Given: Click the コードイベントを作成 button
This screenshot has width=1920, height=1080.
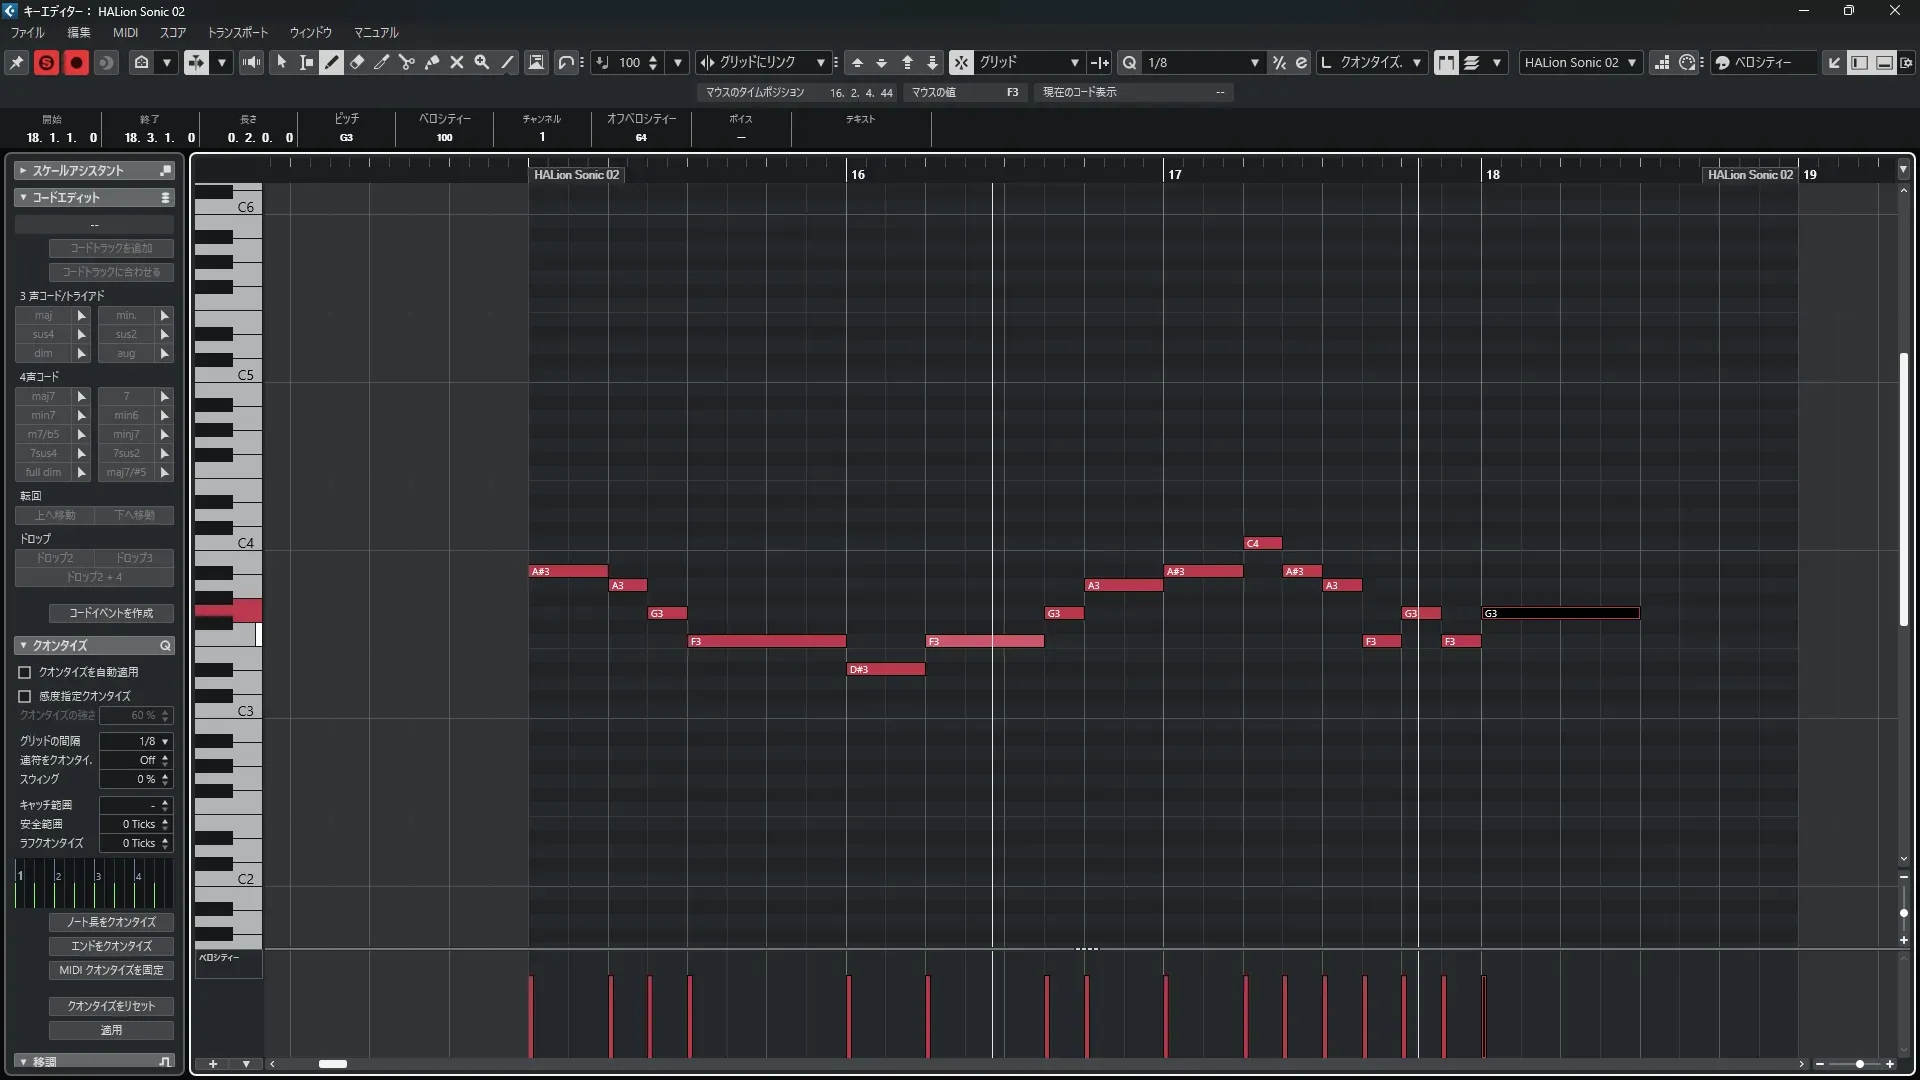Looking at the screenshot, I should (111, 613).
